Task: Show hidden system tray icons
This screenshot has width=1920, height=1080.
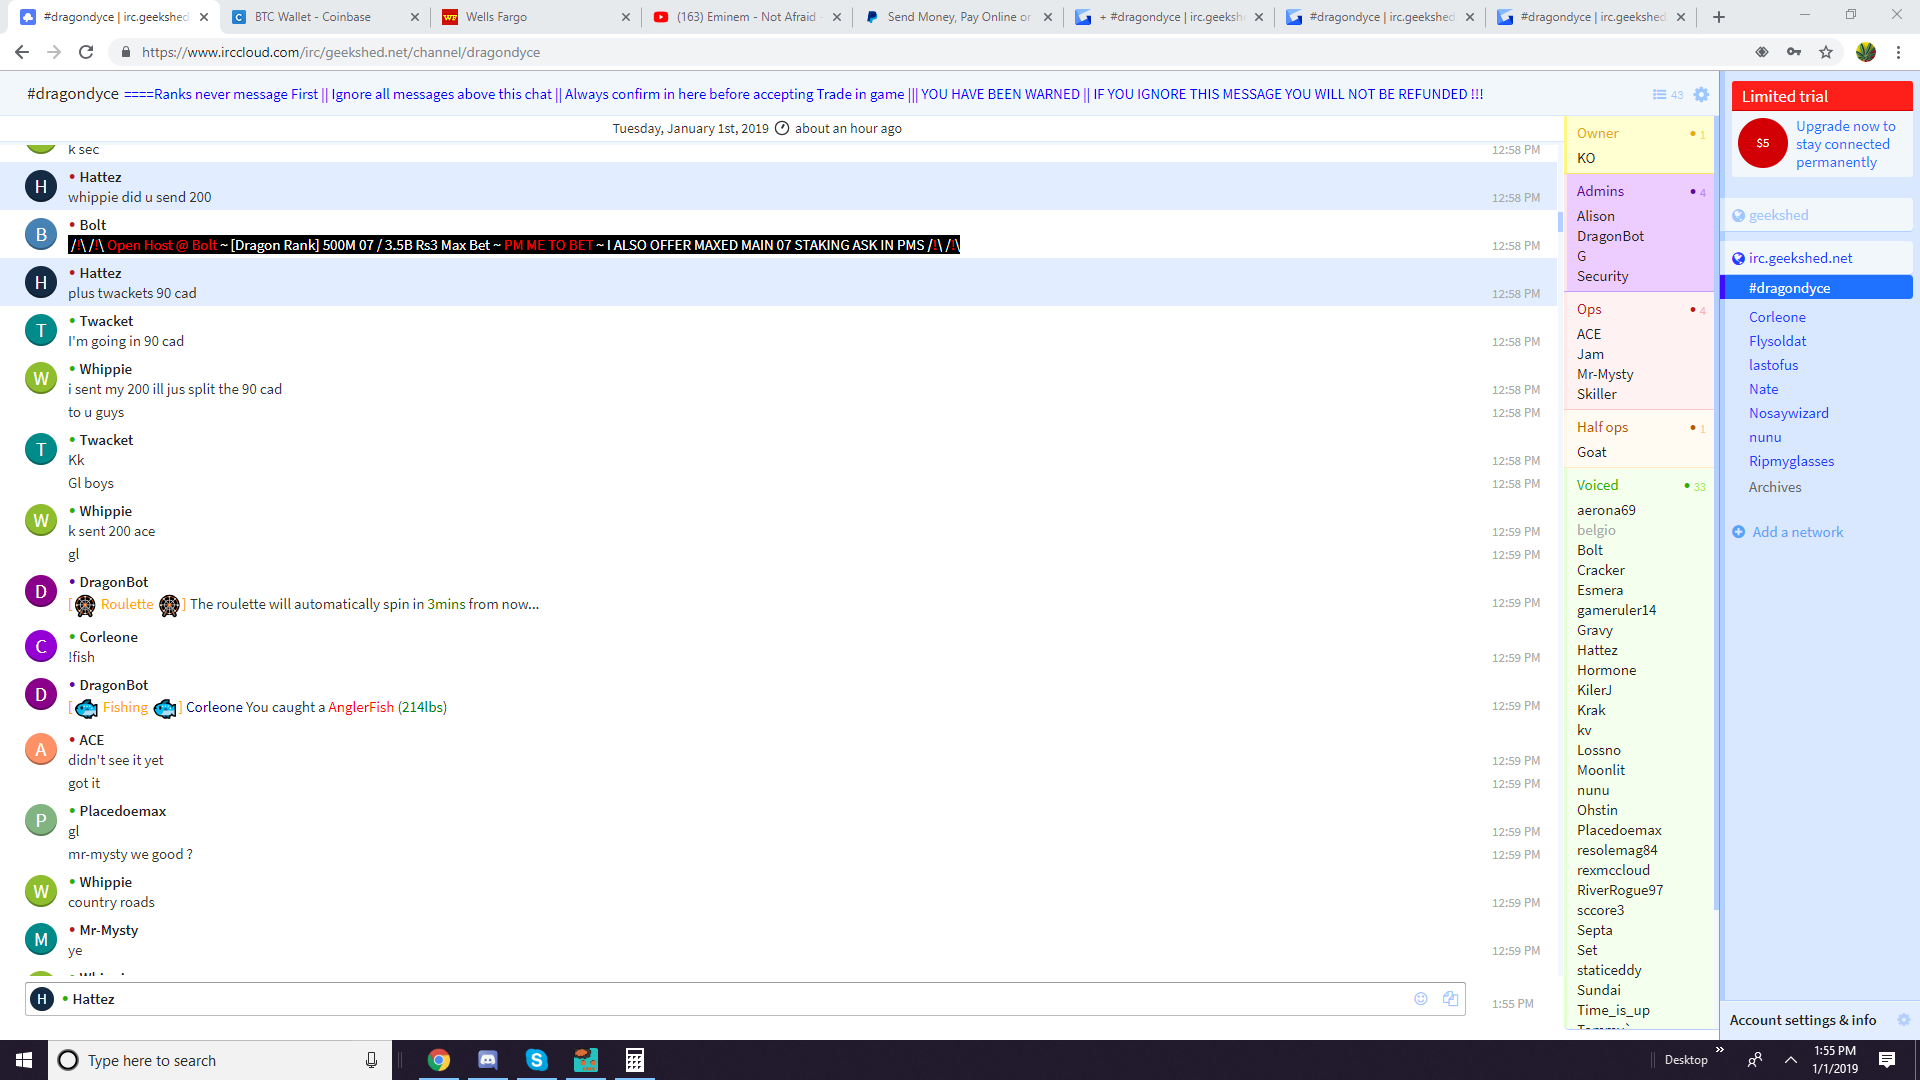Action: [x=1790, y=1060]
